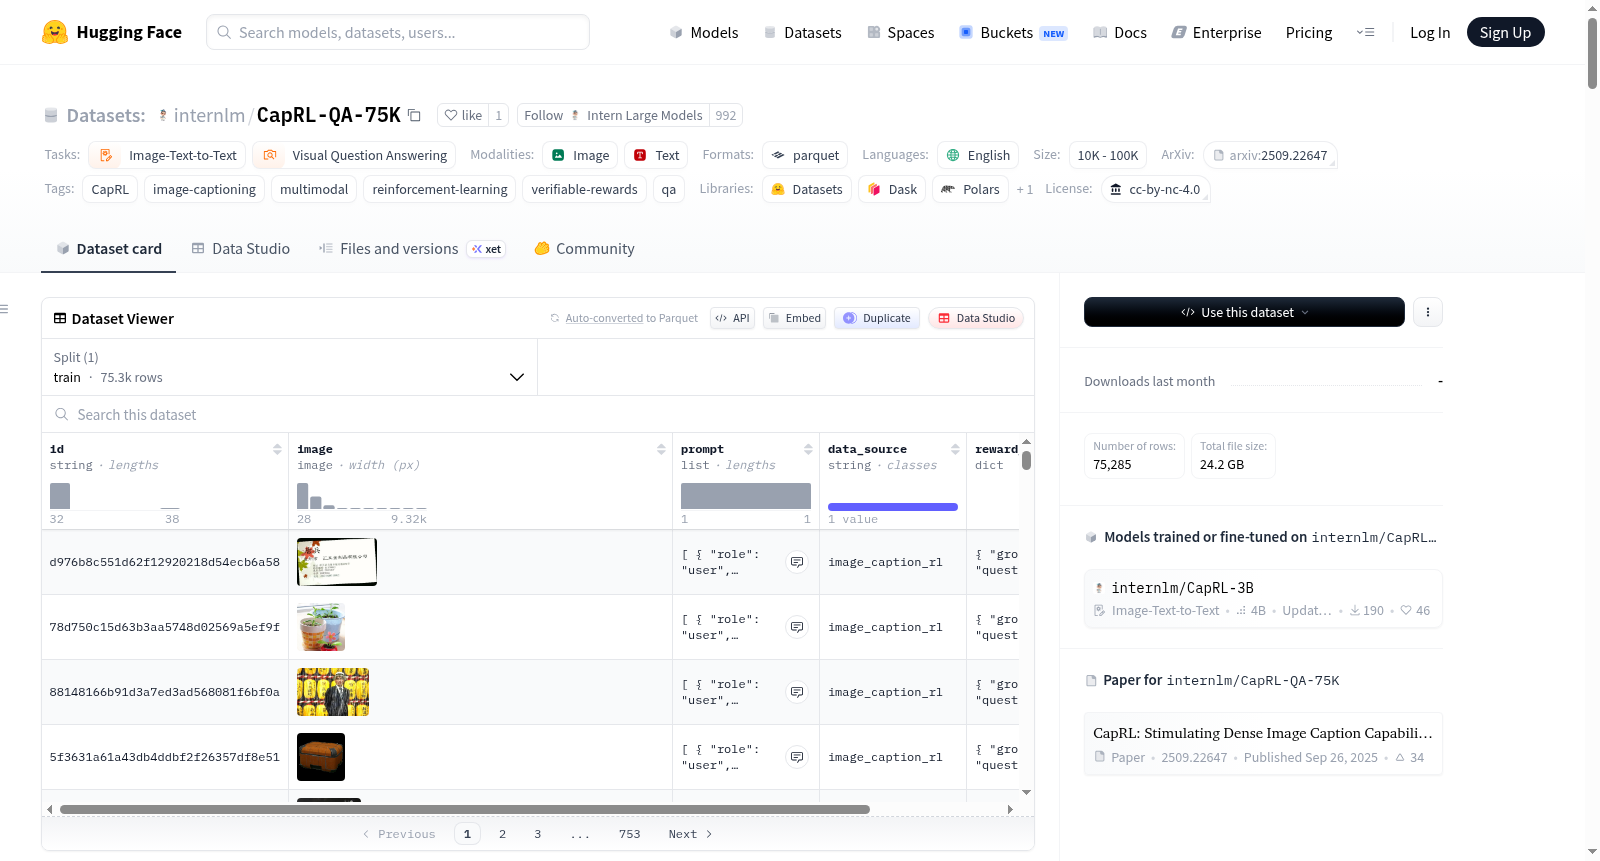Click the table's horizontal scrollbar
The width and height of the screenshot is (1600, 861).
[x=465, y=809]
